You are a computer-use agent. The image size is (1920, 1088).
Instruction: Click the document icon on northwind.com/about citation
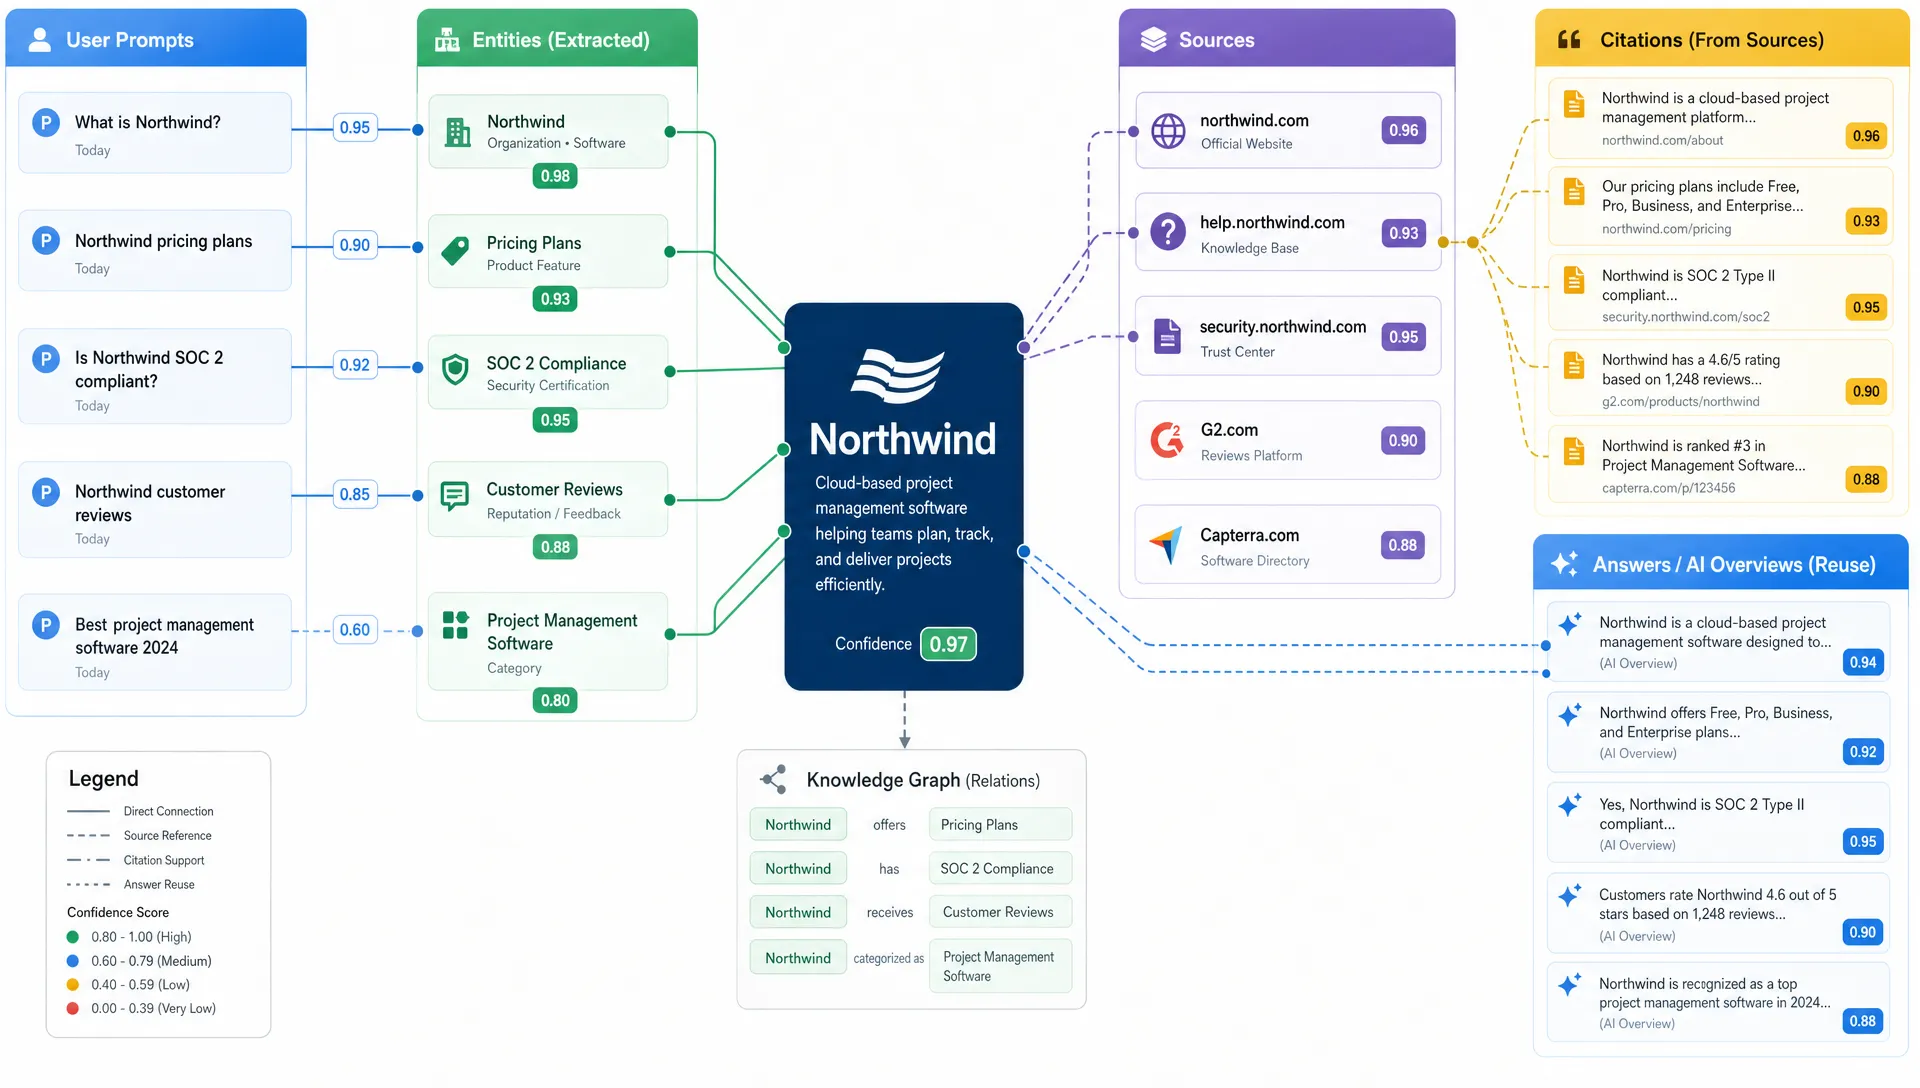[1574, 104]
